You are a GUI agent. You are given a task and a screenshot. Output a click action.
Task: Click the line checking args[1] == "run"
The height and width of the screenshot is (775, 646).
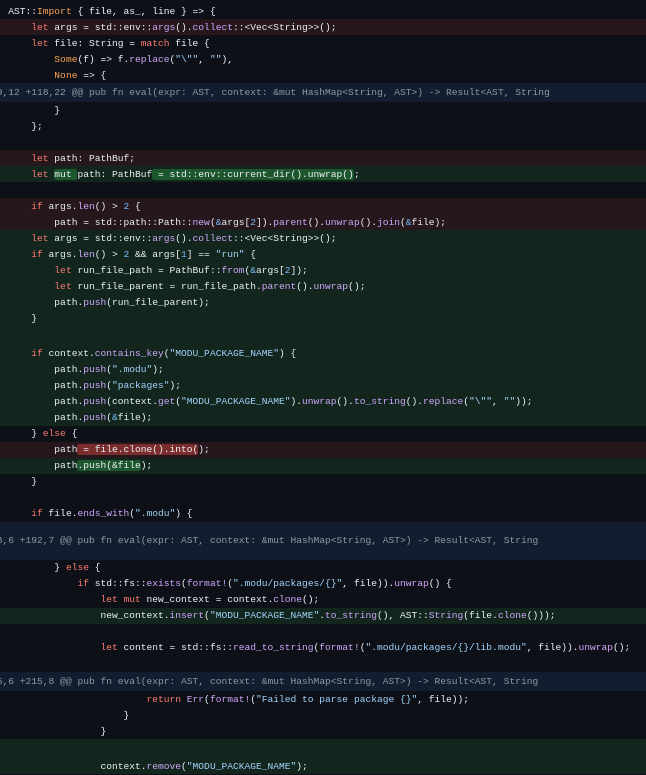tap(143, 254)
